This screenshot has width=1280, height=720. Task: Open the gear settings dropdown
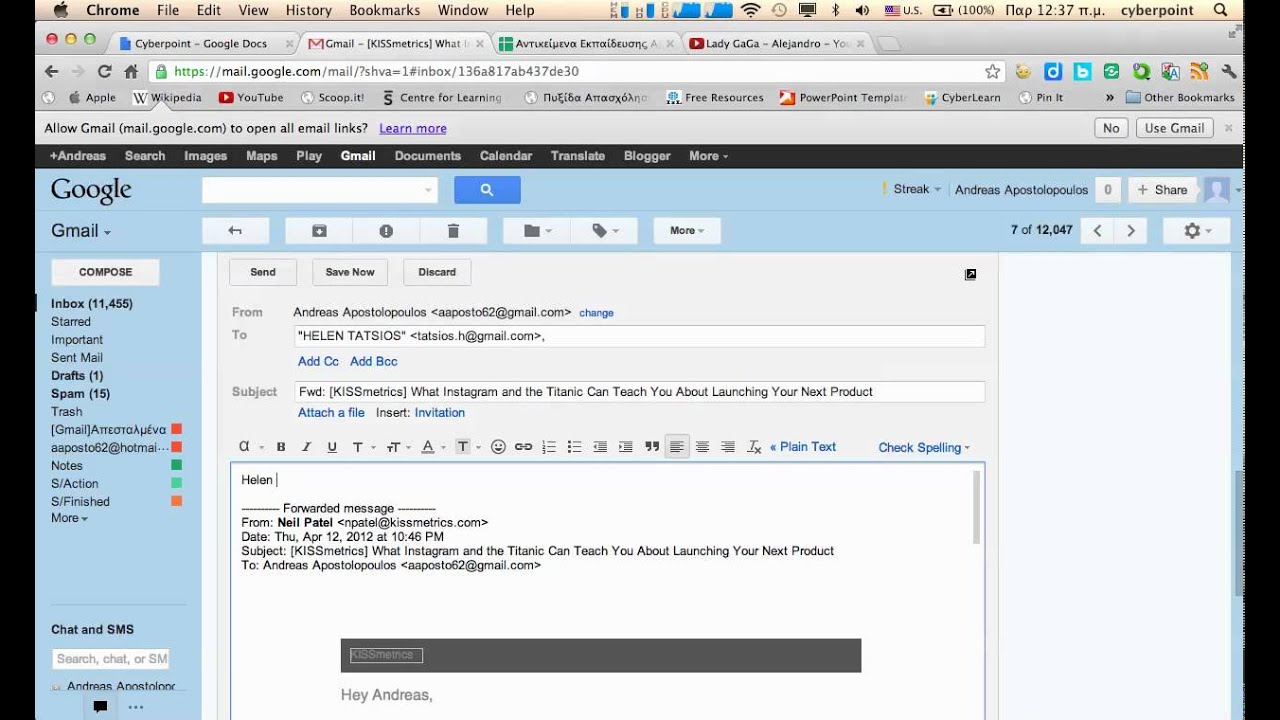pos(1197,231)
